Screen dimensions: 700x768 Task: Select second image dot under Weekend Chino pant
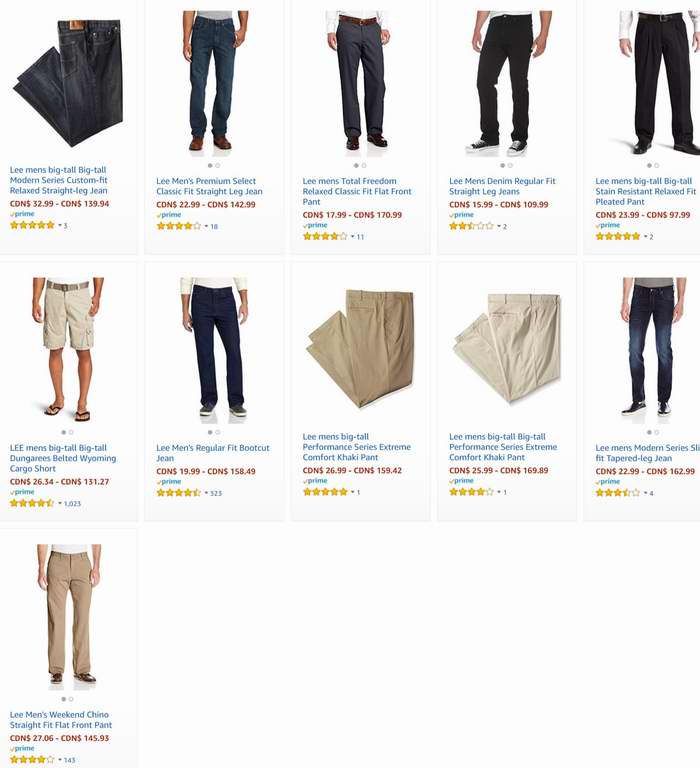click(72, 699)
